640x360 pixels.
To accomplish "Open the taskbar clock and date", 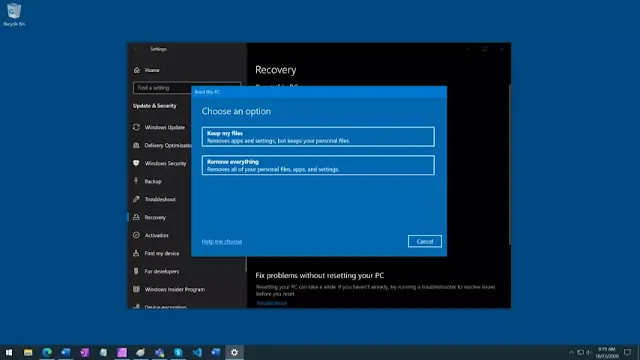I will [x=607, y=353].
